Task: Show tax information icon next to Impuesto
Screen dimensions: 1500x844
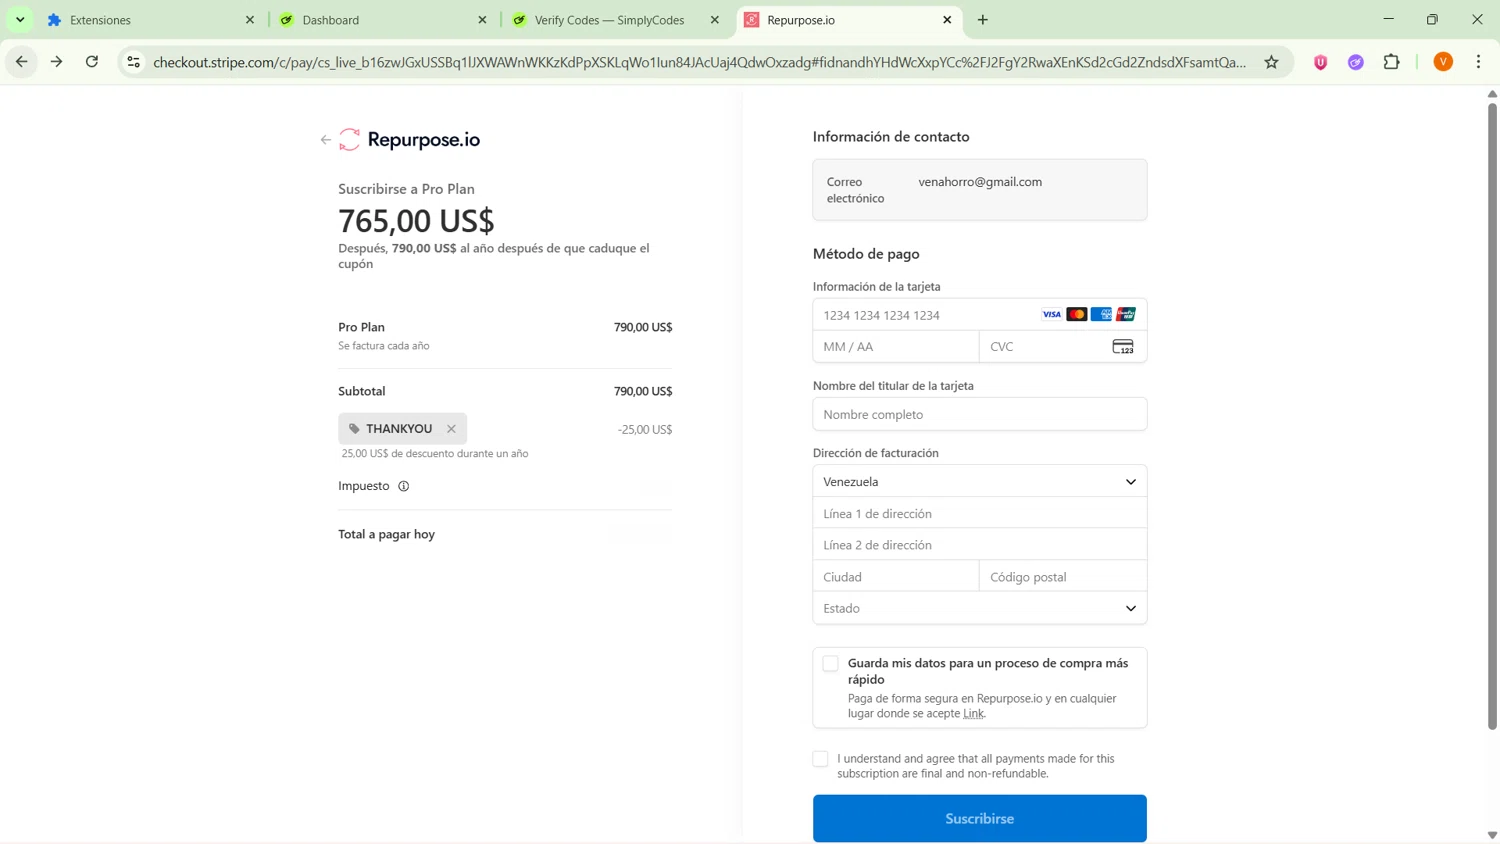Action: pos(404,486)
